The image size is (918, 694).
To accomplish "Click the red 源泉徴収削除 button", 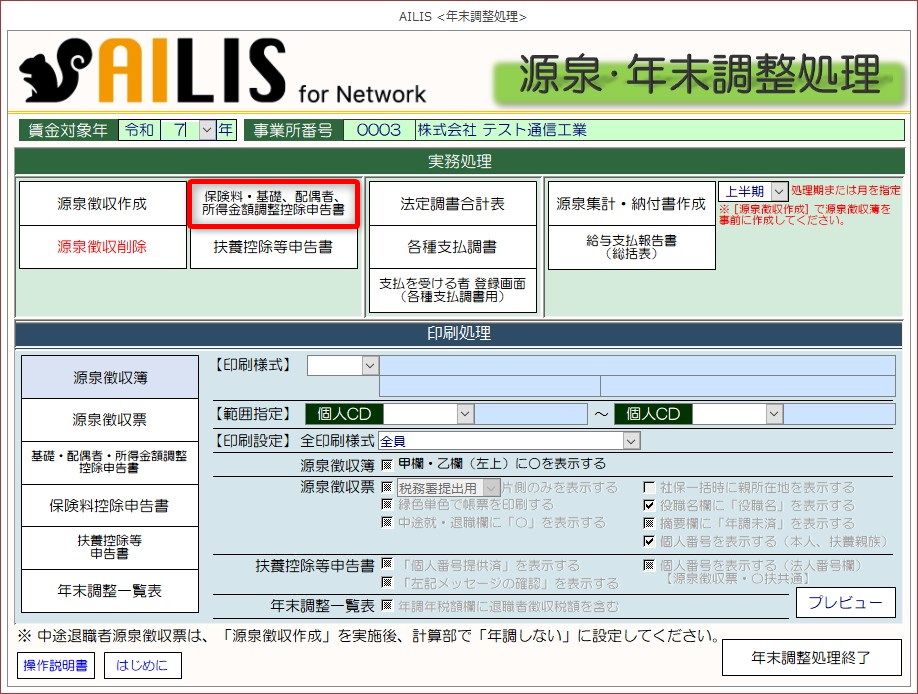I will click(101, 247).
